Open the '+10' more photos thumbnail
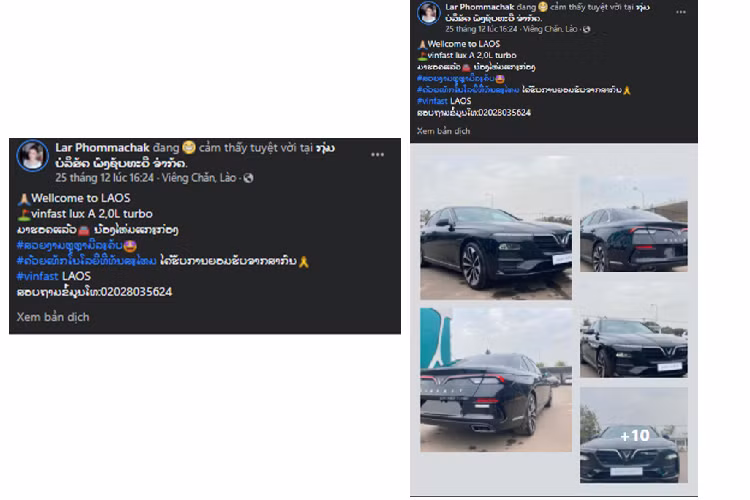The width and height of the screenshot is (750, 500). click(x=634, y=435)
